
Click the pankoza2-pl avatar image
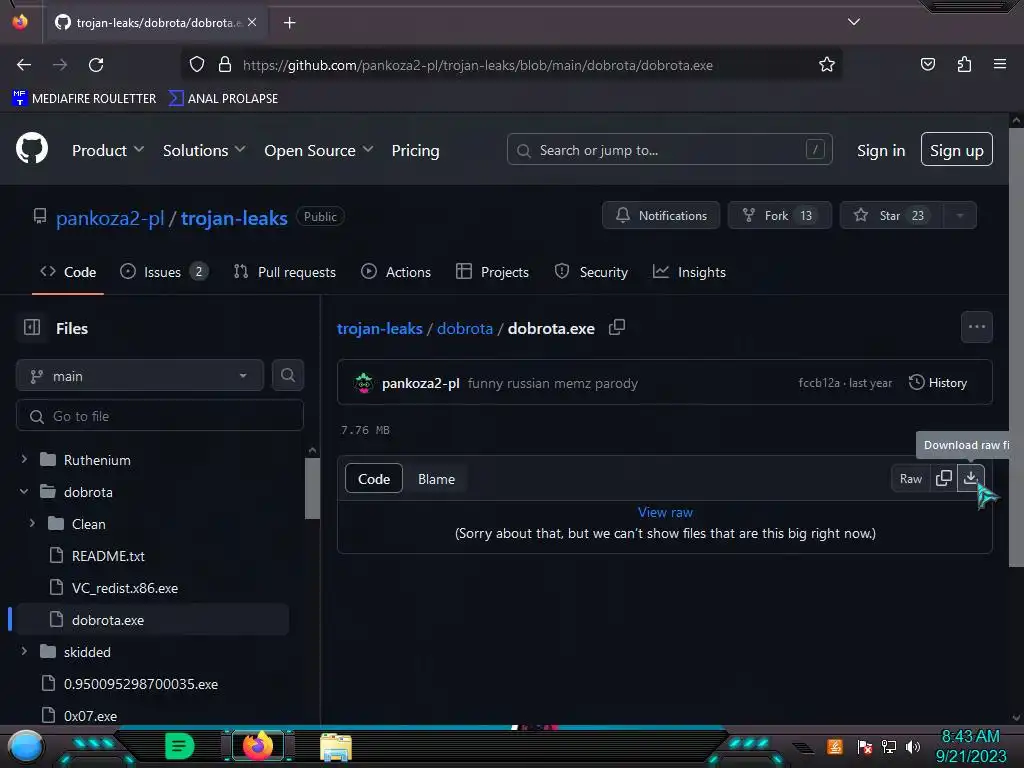coord(364,383)
